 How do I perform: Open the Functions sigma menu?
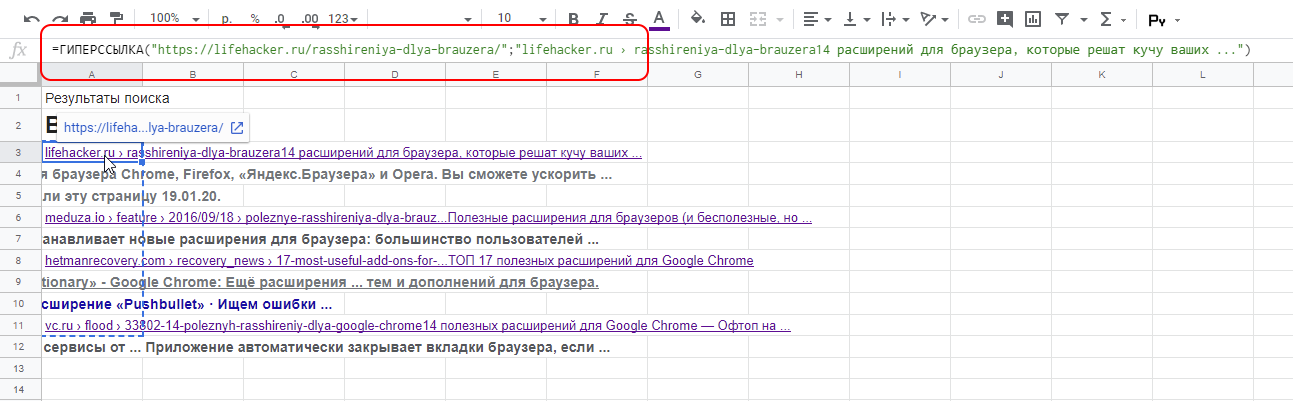(1112, 19)
